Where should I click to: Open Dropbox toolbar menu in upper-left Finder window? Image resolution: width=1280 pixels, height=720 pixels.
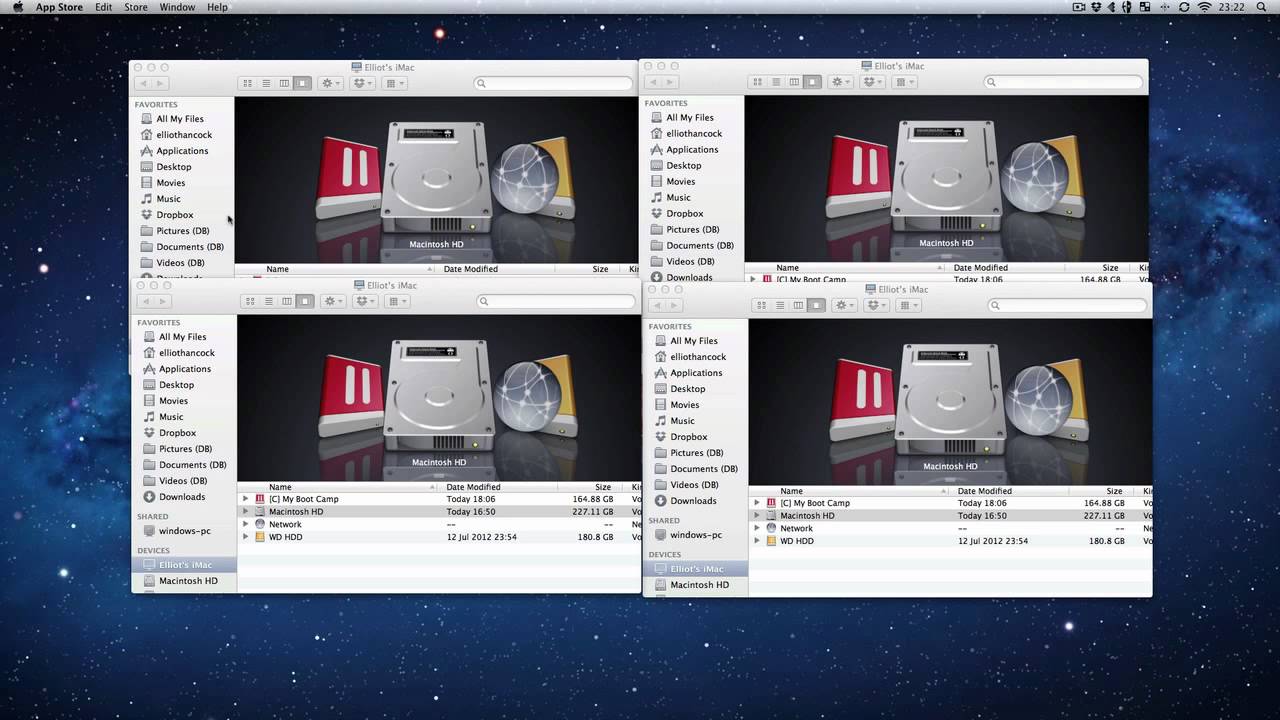coord(363,83)
